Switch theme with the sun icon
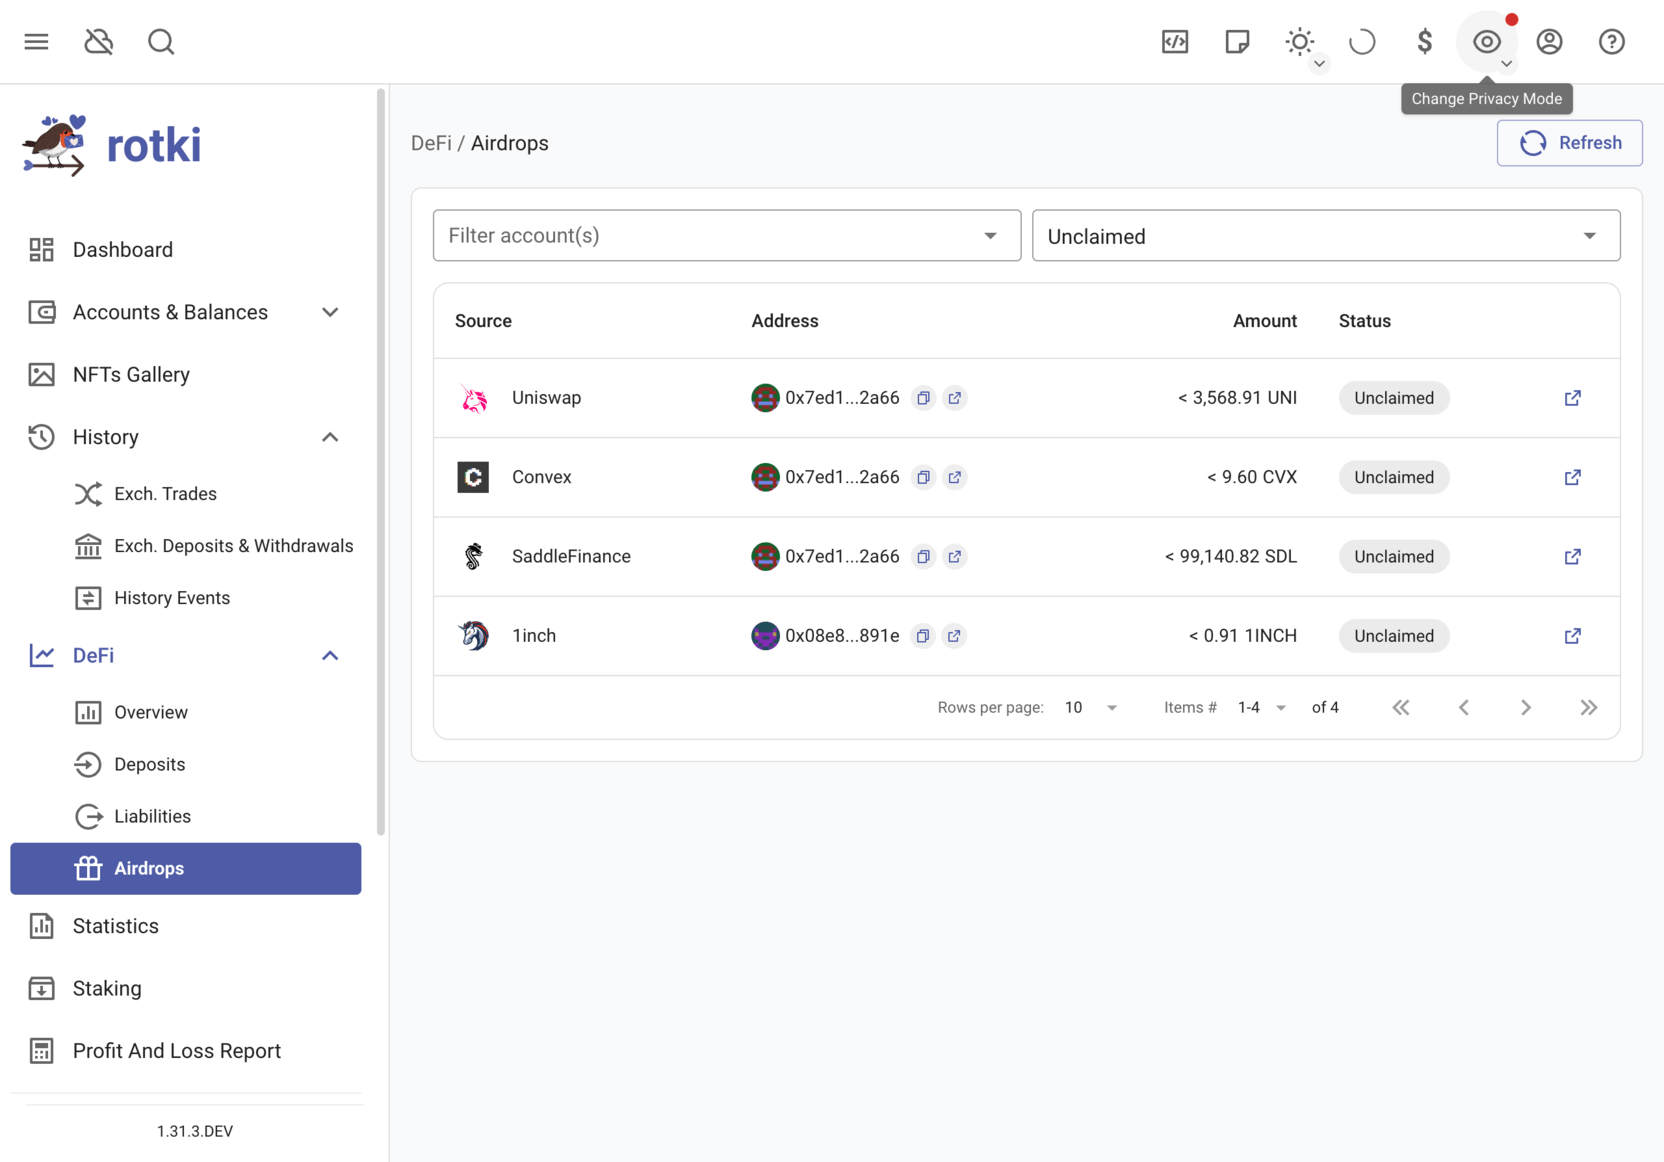This screenshot has width=1664, height=1162. point(1299,42)
